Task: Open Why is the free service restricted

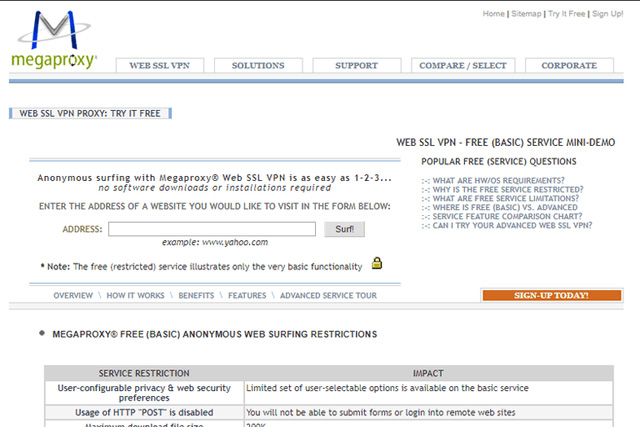Action: click(508, 189)
